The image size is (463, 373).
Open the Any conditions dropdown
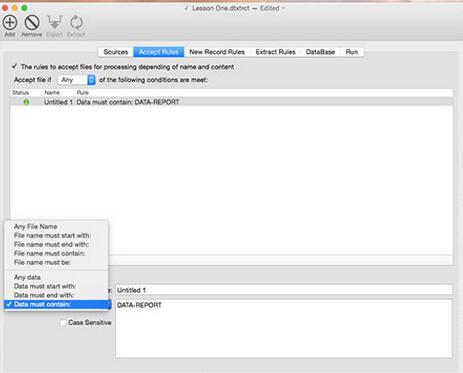click(x=77, y=80)
